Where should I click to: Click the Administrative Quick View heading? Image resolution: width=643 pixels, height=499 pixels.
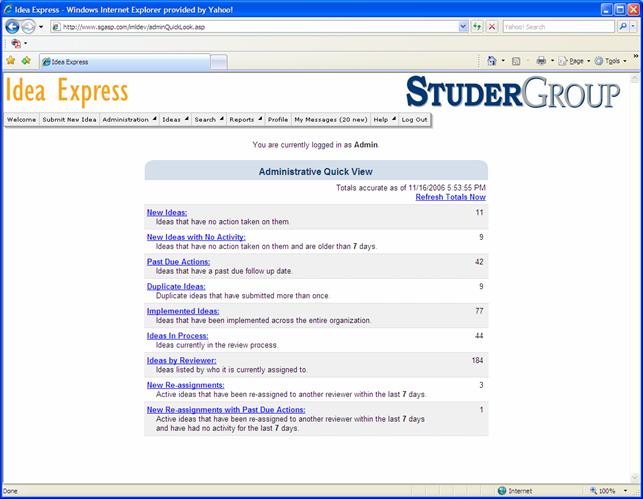point(315,172)
